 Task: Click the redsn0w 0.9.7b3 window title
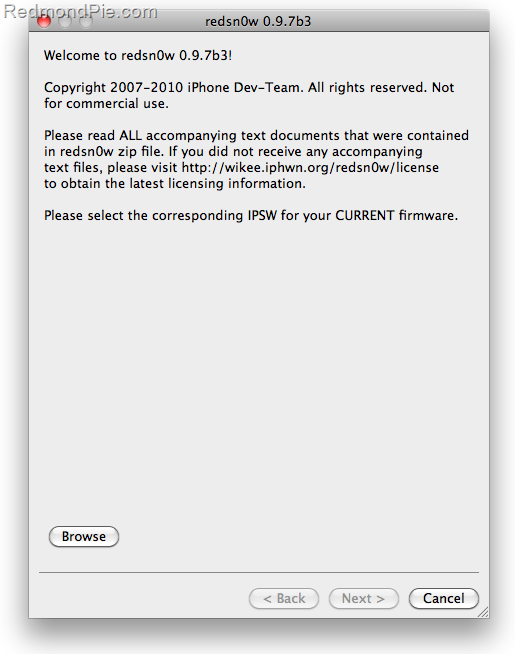pos(258,21)
